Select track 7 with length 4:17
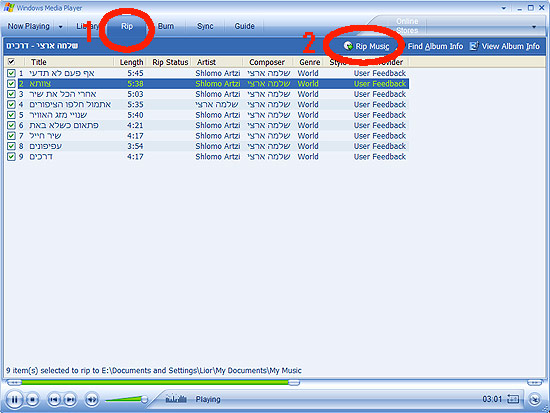The height and width of the screenshot is (413, 550). 213,136
